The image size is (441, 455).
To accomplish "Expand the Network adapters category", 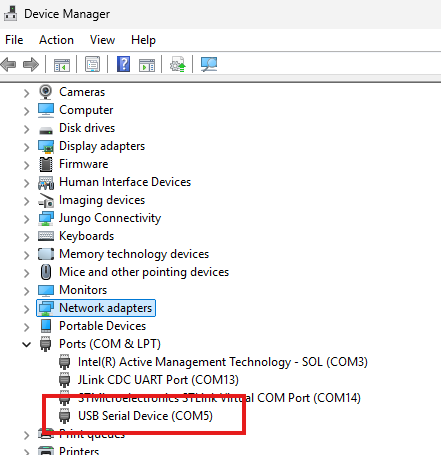I will (x=27, y=309).
